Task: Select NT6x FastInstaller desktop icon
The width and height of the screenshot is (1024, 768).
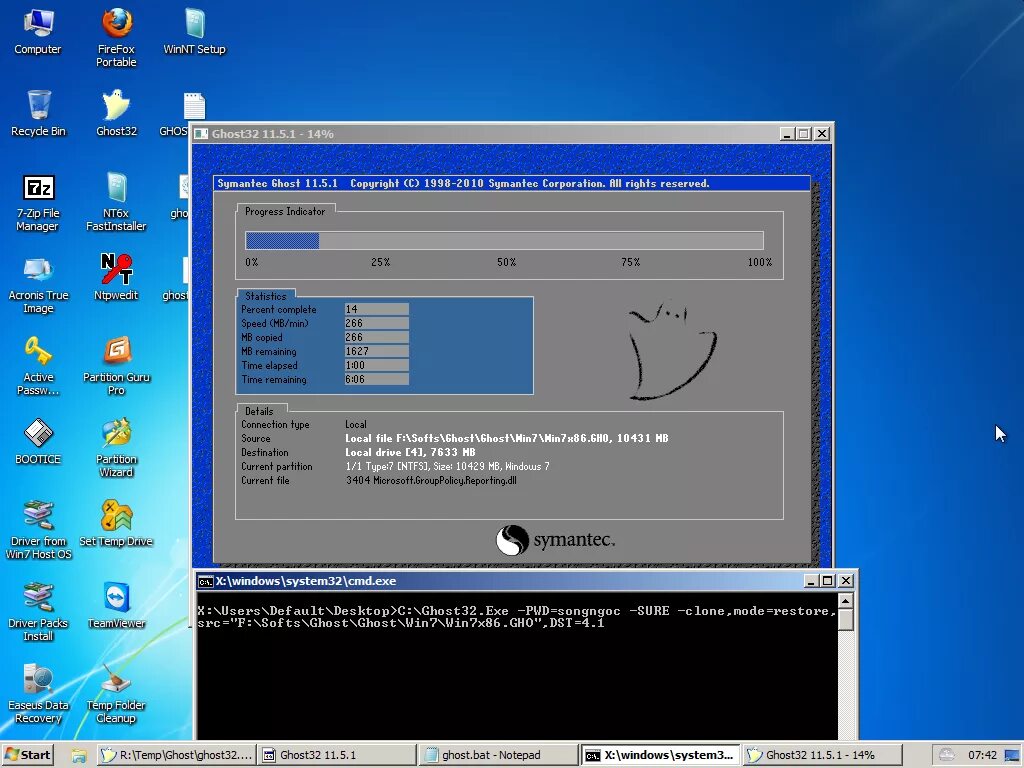Action: (x=116, y=202)
